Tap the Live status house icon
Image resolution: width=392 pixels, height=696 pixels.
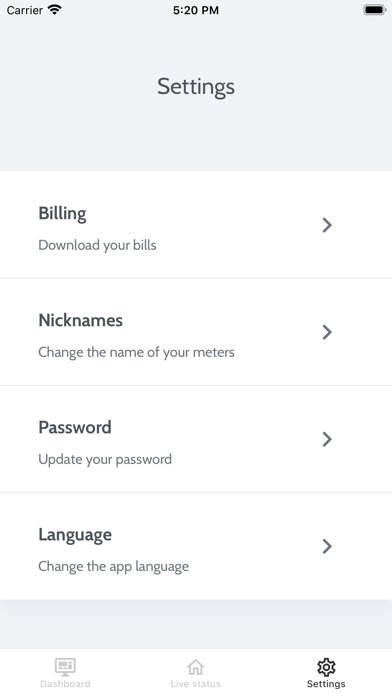pyautogui.click(x=195, y=667)
